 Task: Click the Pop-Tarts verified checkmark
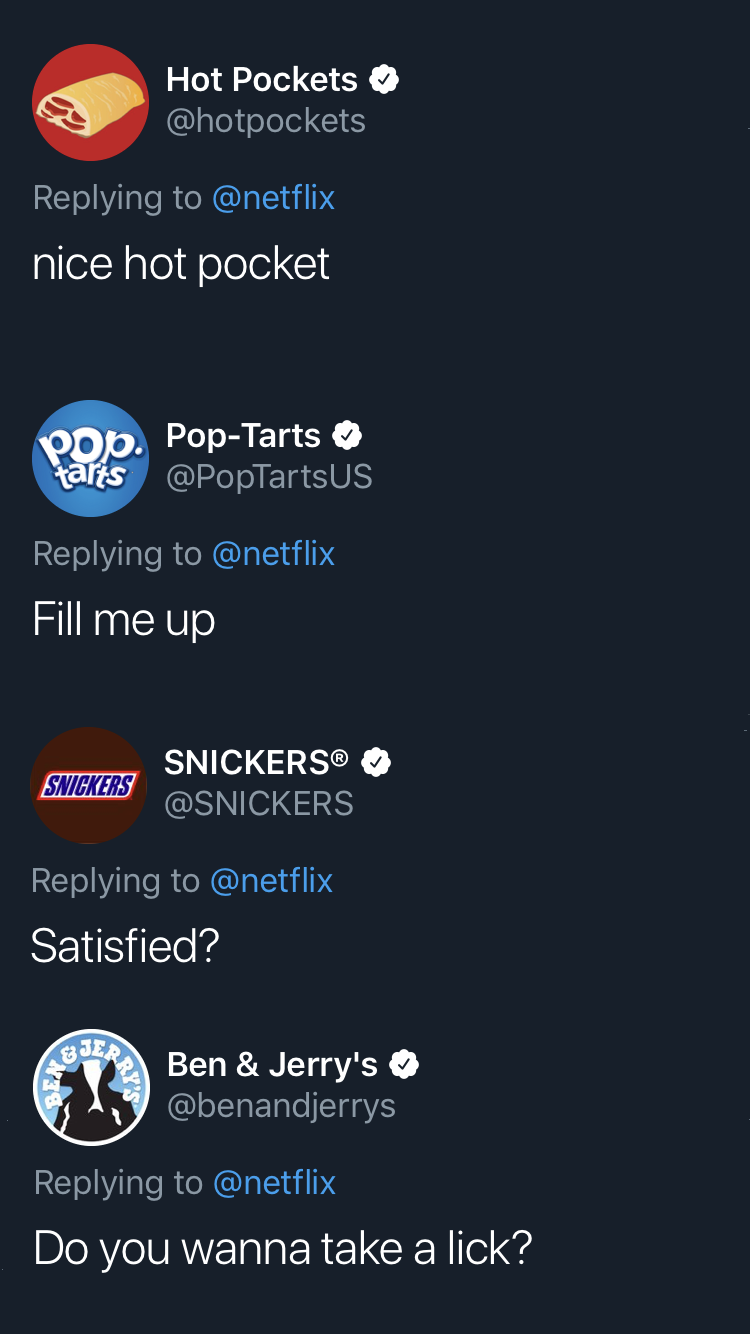click(x=347, y=435)
